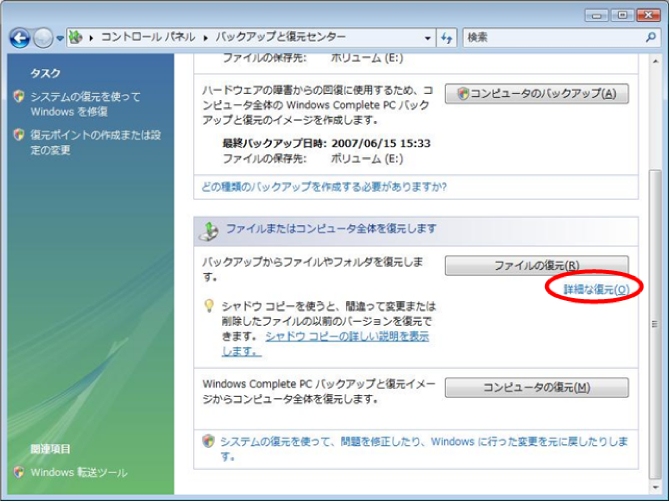Click the shield icon beside 復元ポイントの作成
670x502 pixels.
point(18,135)
